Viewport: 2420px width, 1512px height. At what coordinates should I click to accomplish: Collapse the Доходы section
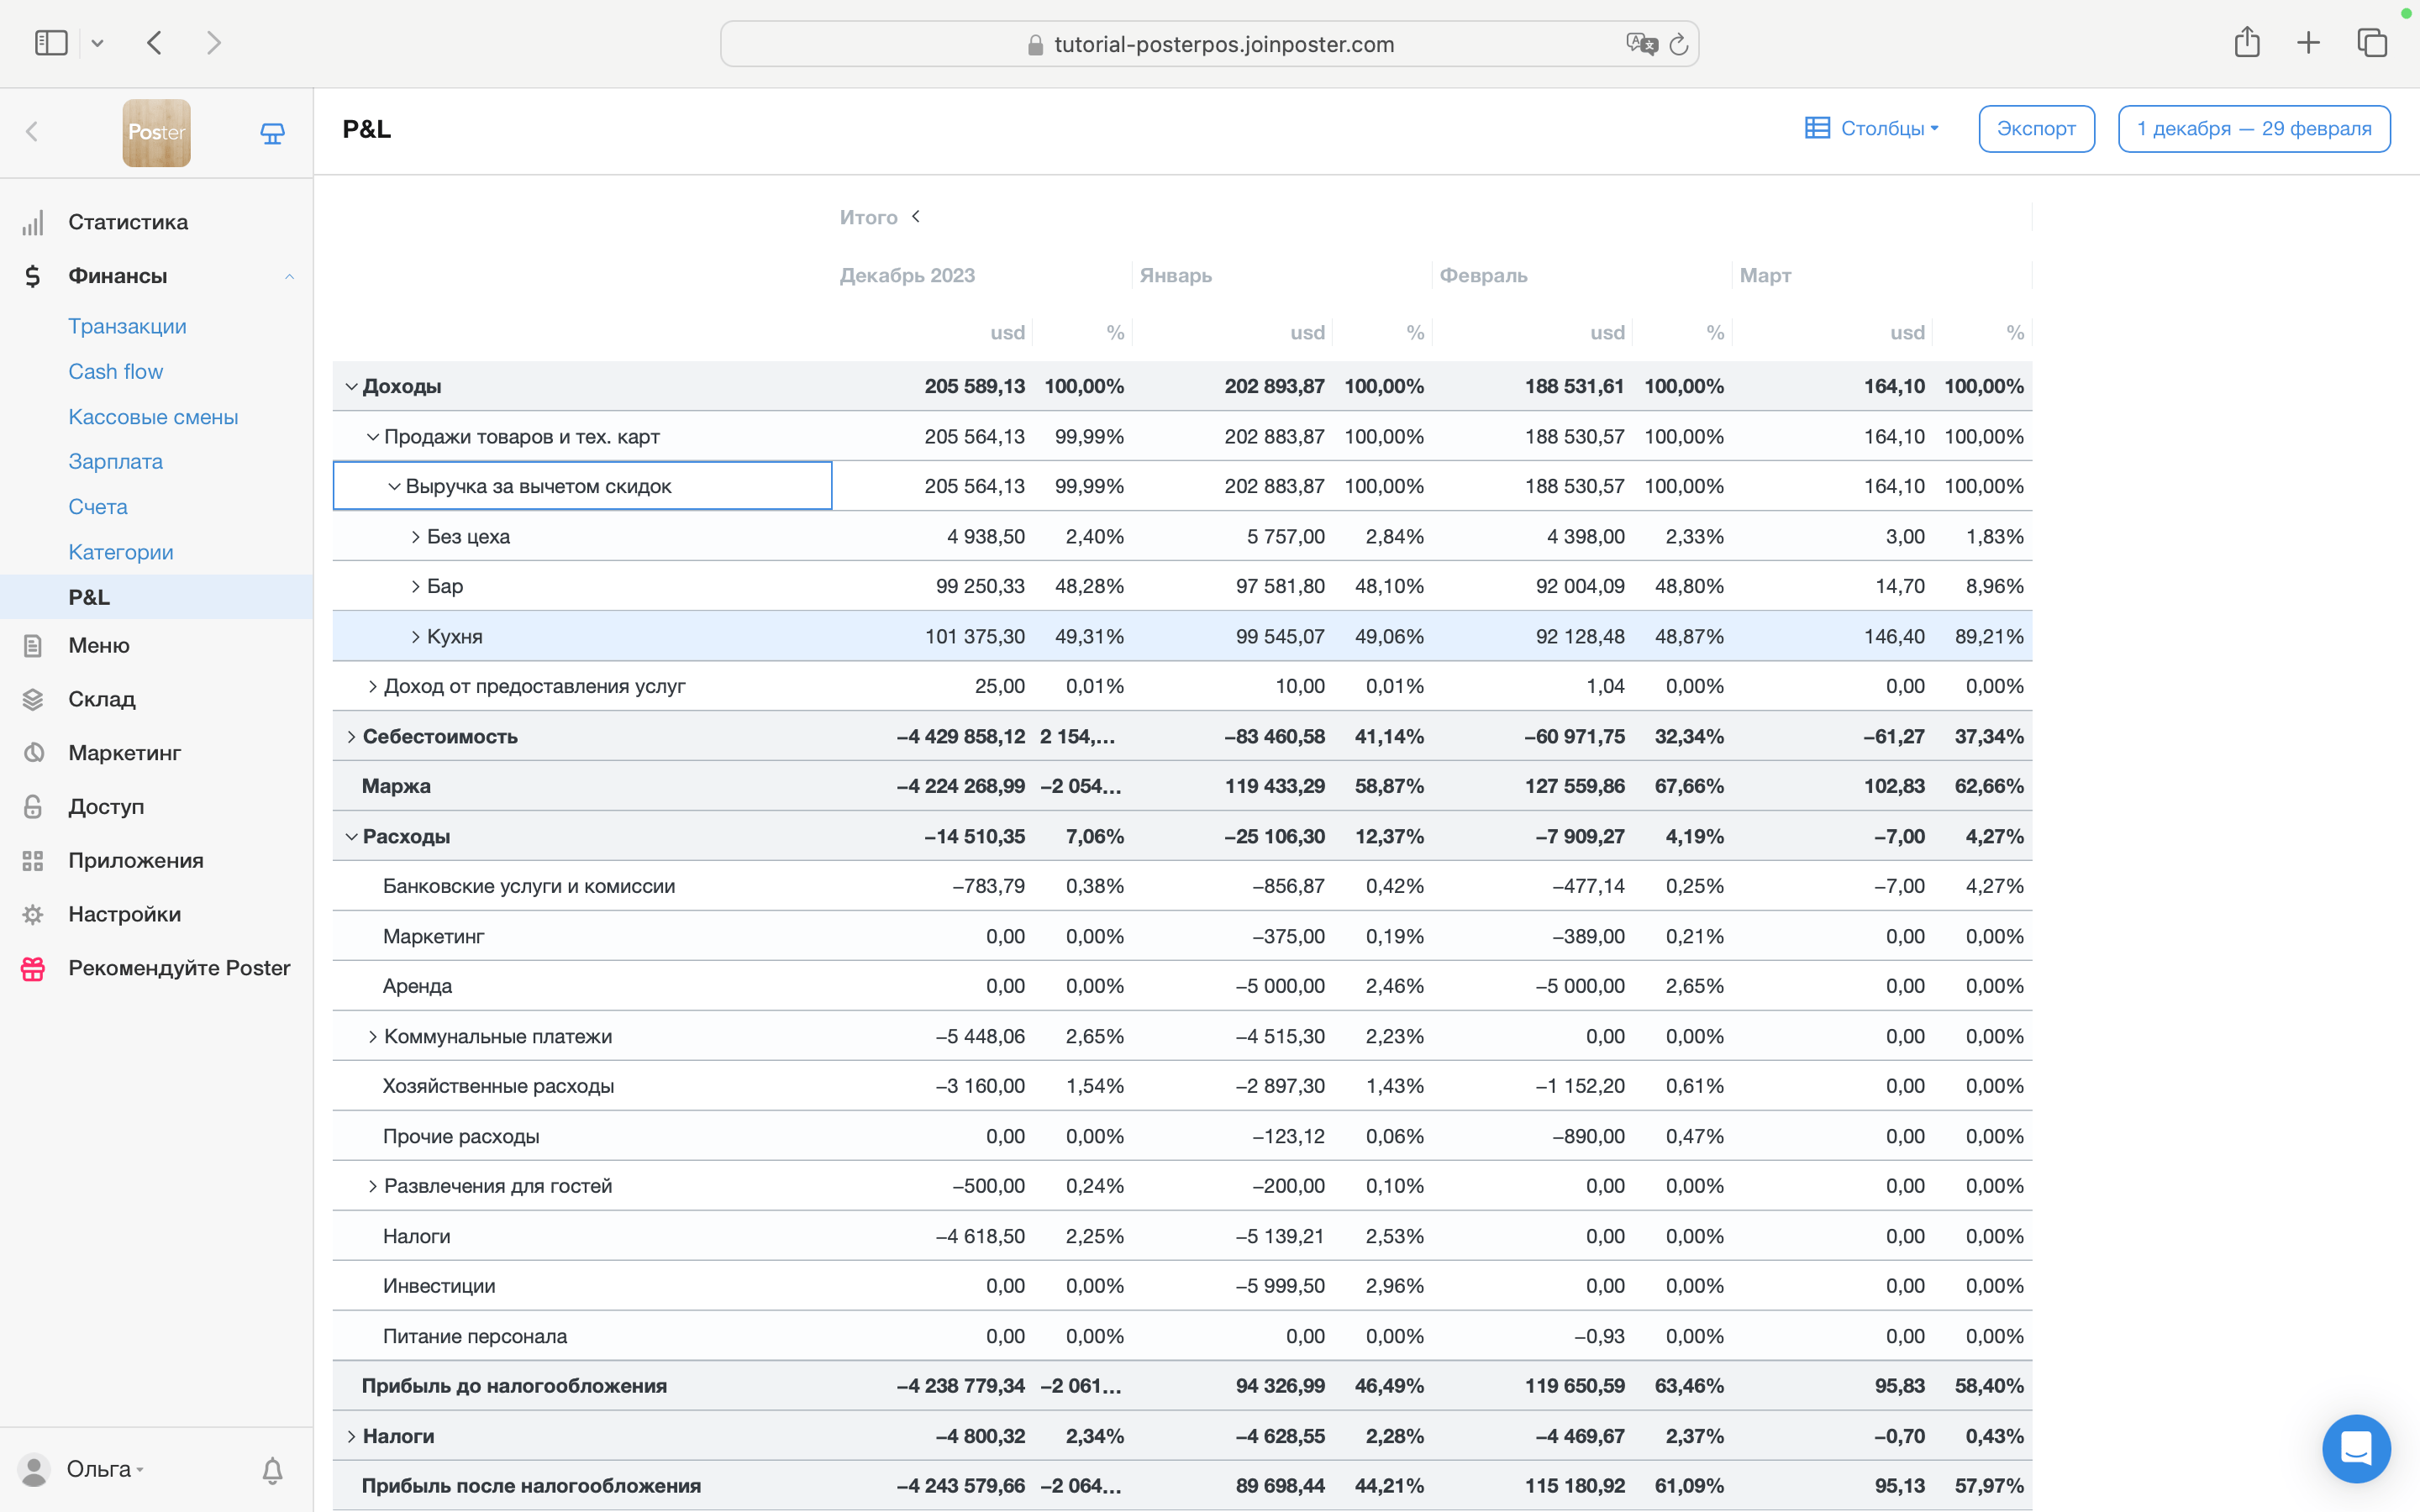coord(351,387)
